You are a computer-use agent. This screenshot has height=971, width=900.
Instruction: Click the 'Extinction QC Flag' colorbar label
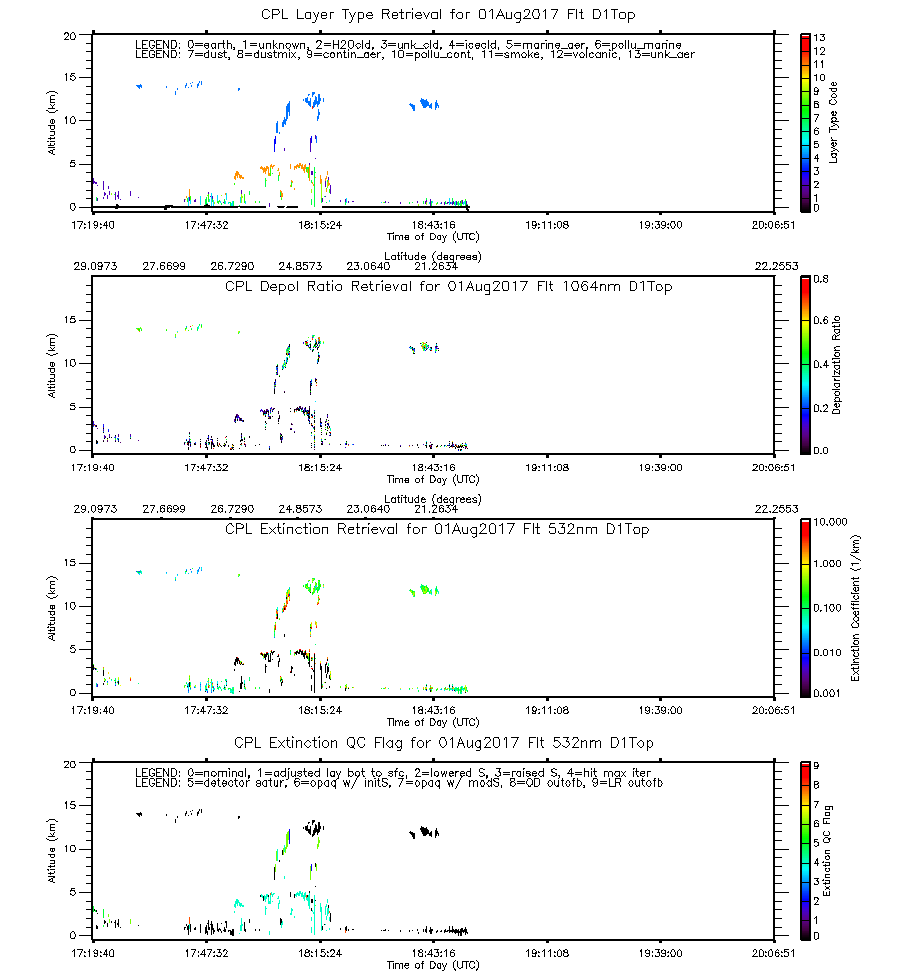pos(827,851)
